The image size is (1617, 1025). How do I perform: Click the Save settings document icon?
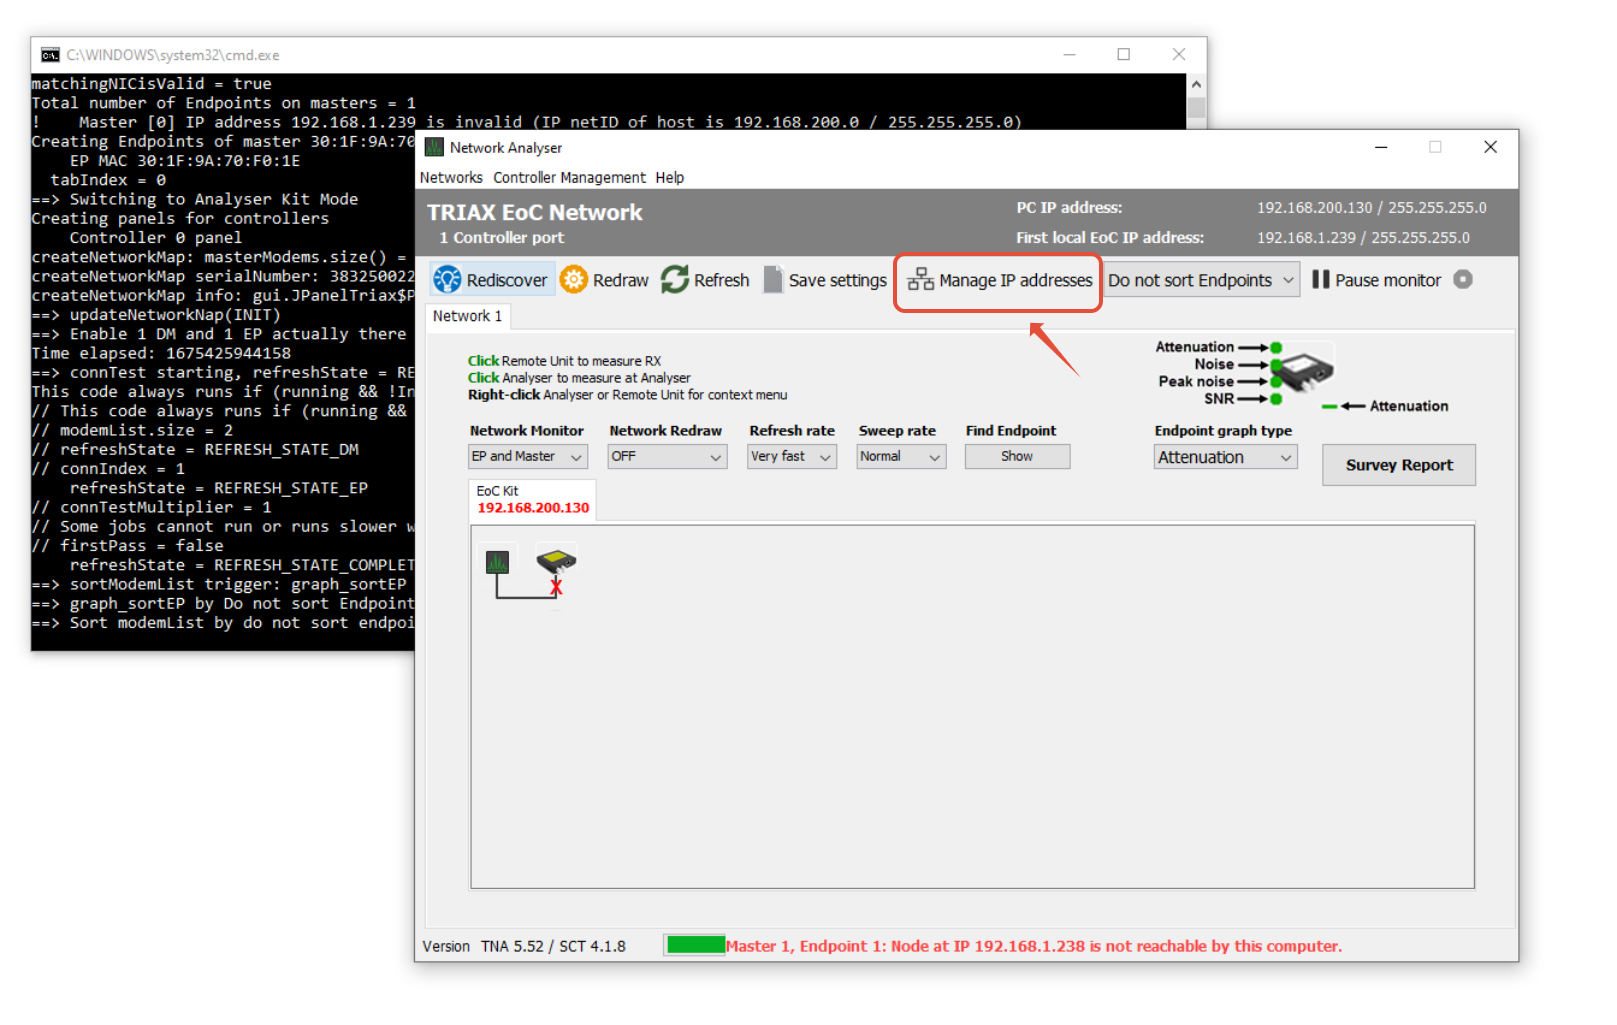click(x=773, y=280)
